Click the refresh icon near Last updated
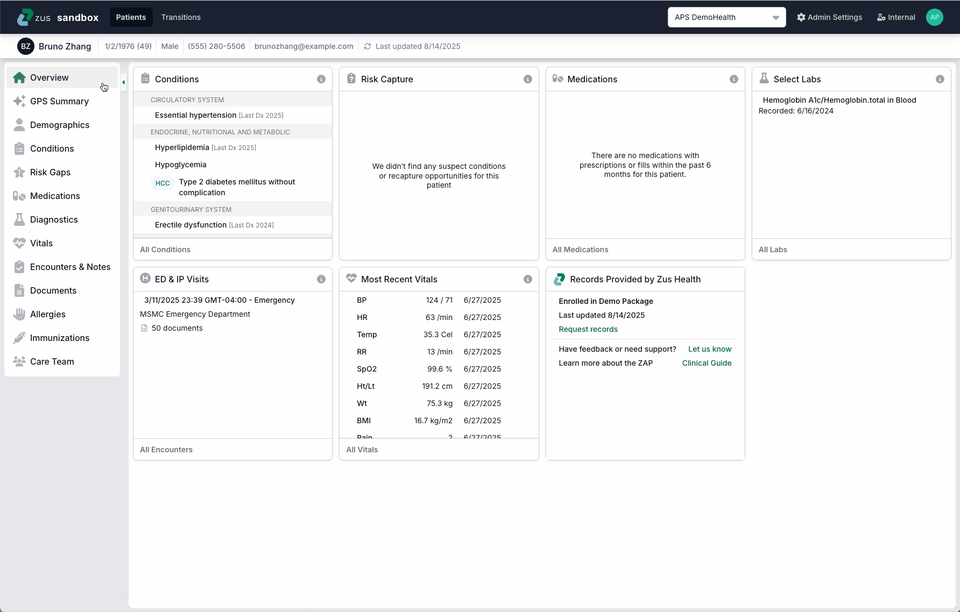This screenshot has width=960, height=612. coord(367,46)
